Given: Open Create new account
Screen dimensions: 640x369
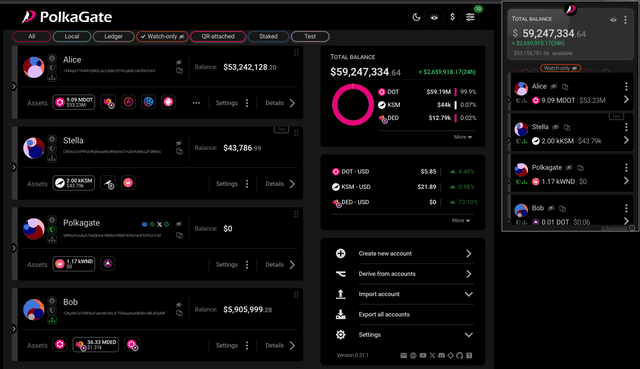Looking at the screenshot, I should (x=403, y=253).
